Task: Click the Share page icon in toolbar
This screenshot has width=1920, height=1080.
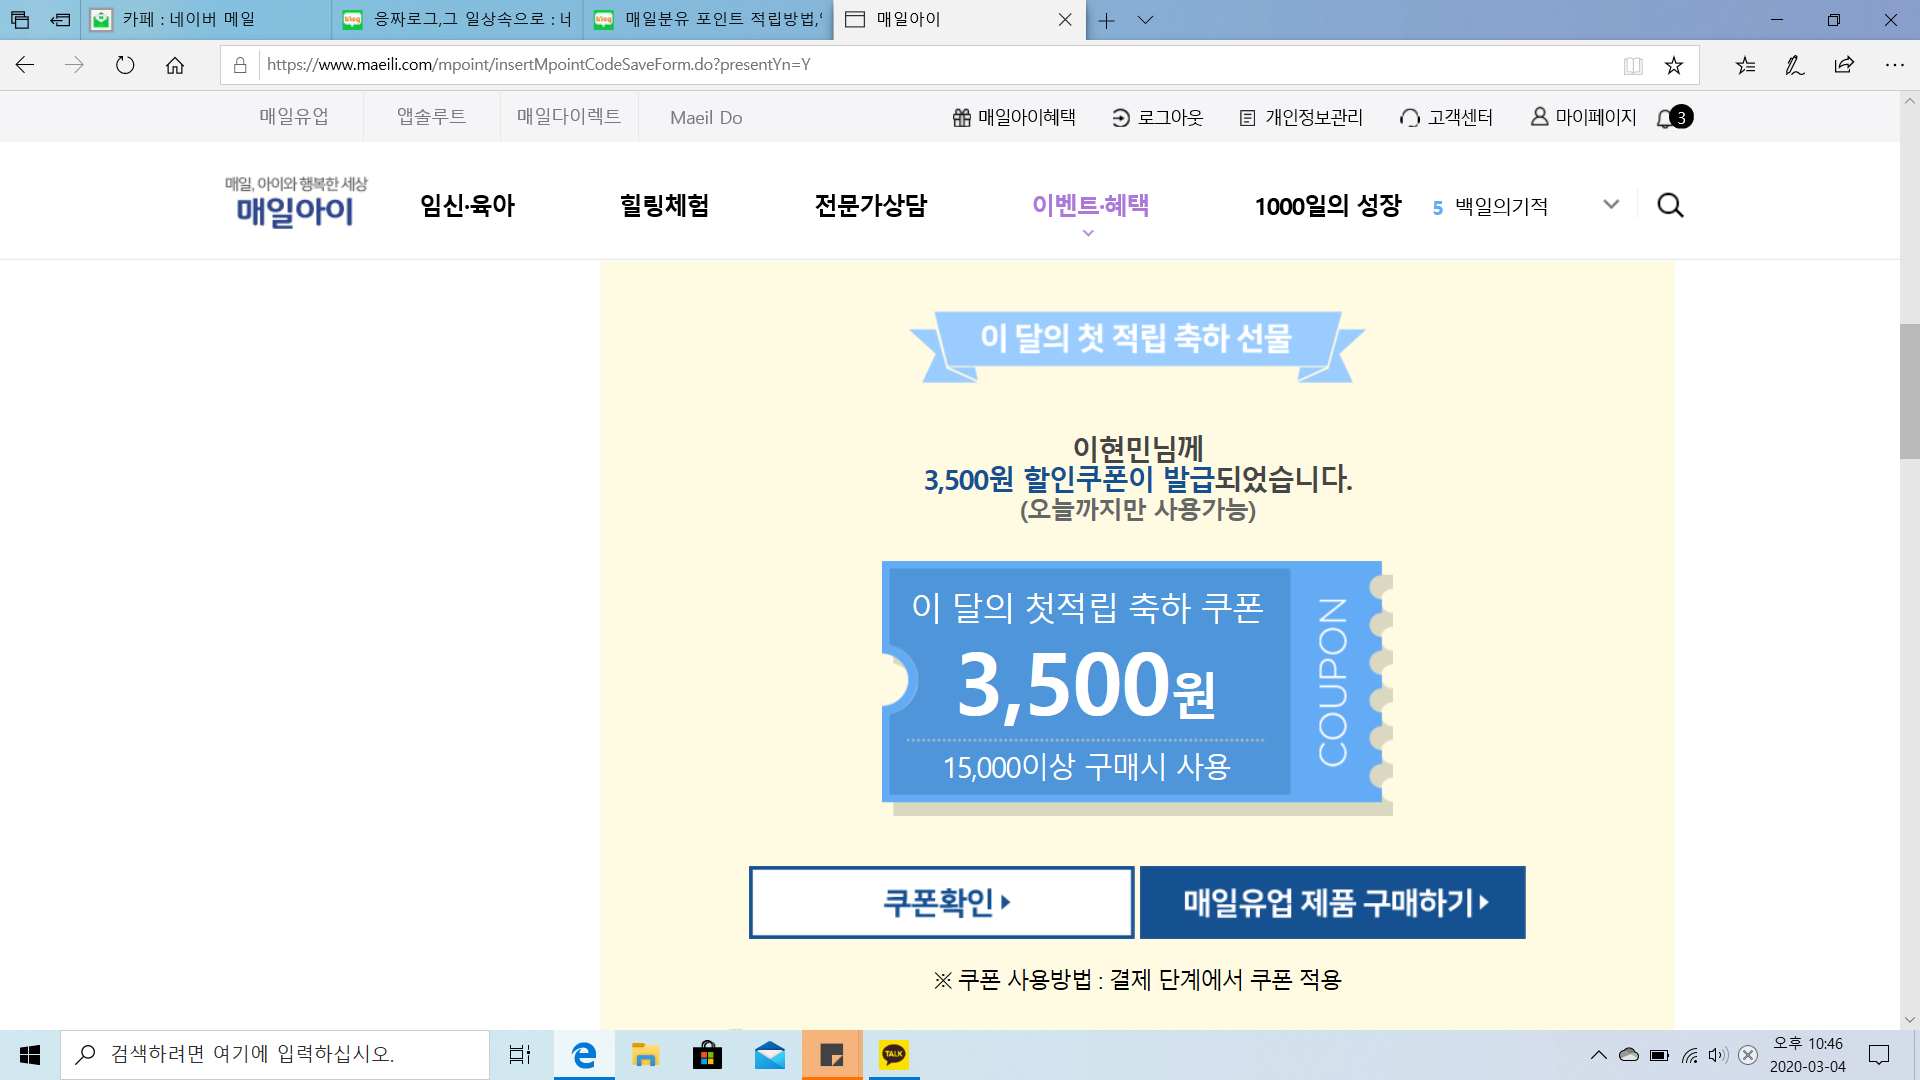Action: click(x=1844, y=65)
